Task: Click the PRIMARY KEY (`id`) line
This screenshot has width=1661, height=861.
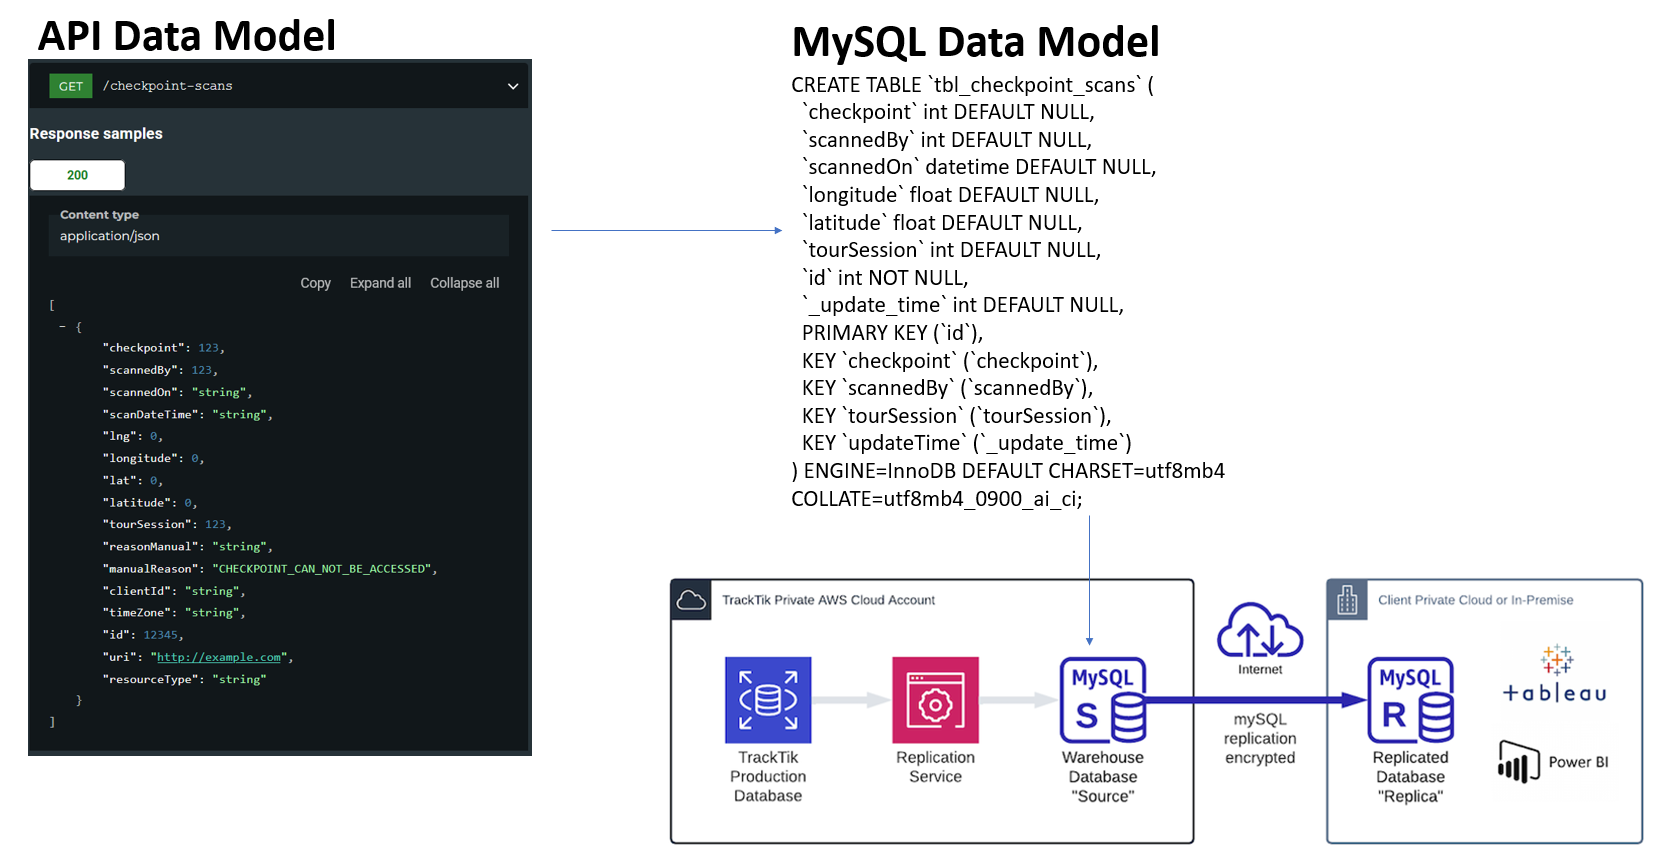Action: [893, 333]
